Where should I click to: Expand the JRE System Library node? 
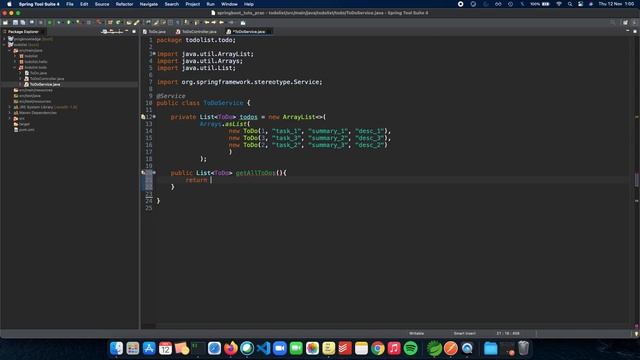point(10,107)
